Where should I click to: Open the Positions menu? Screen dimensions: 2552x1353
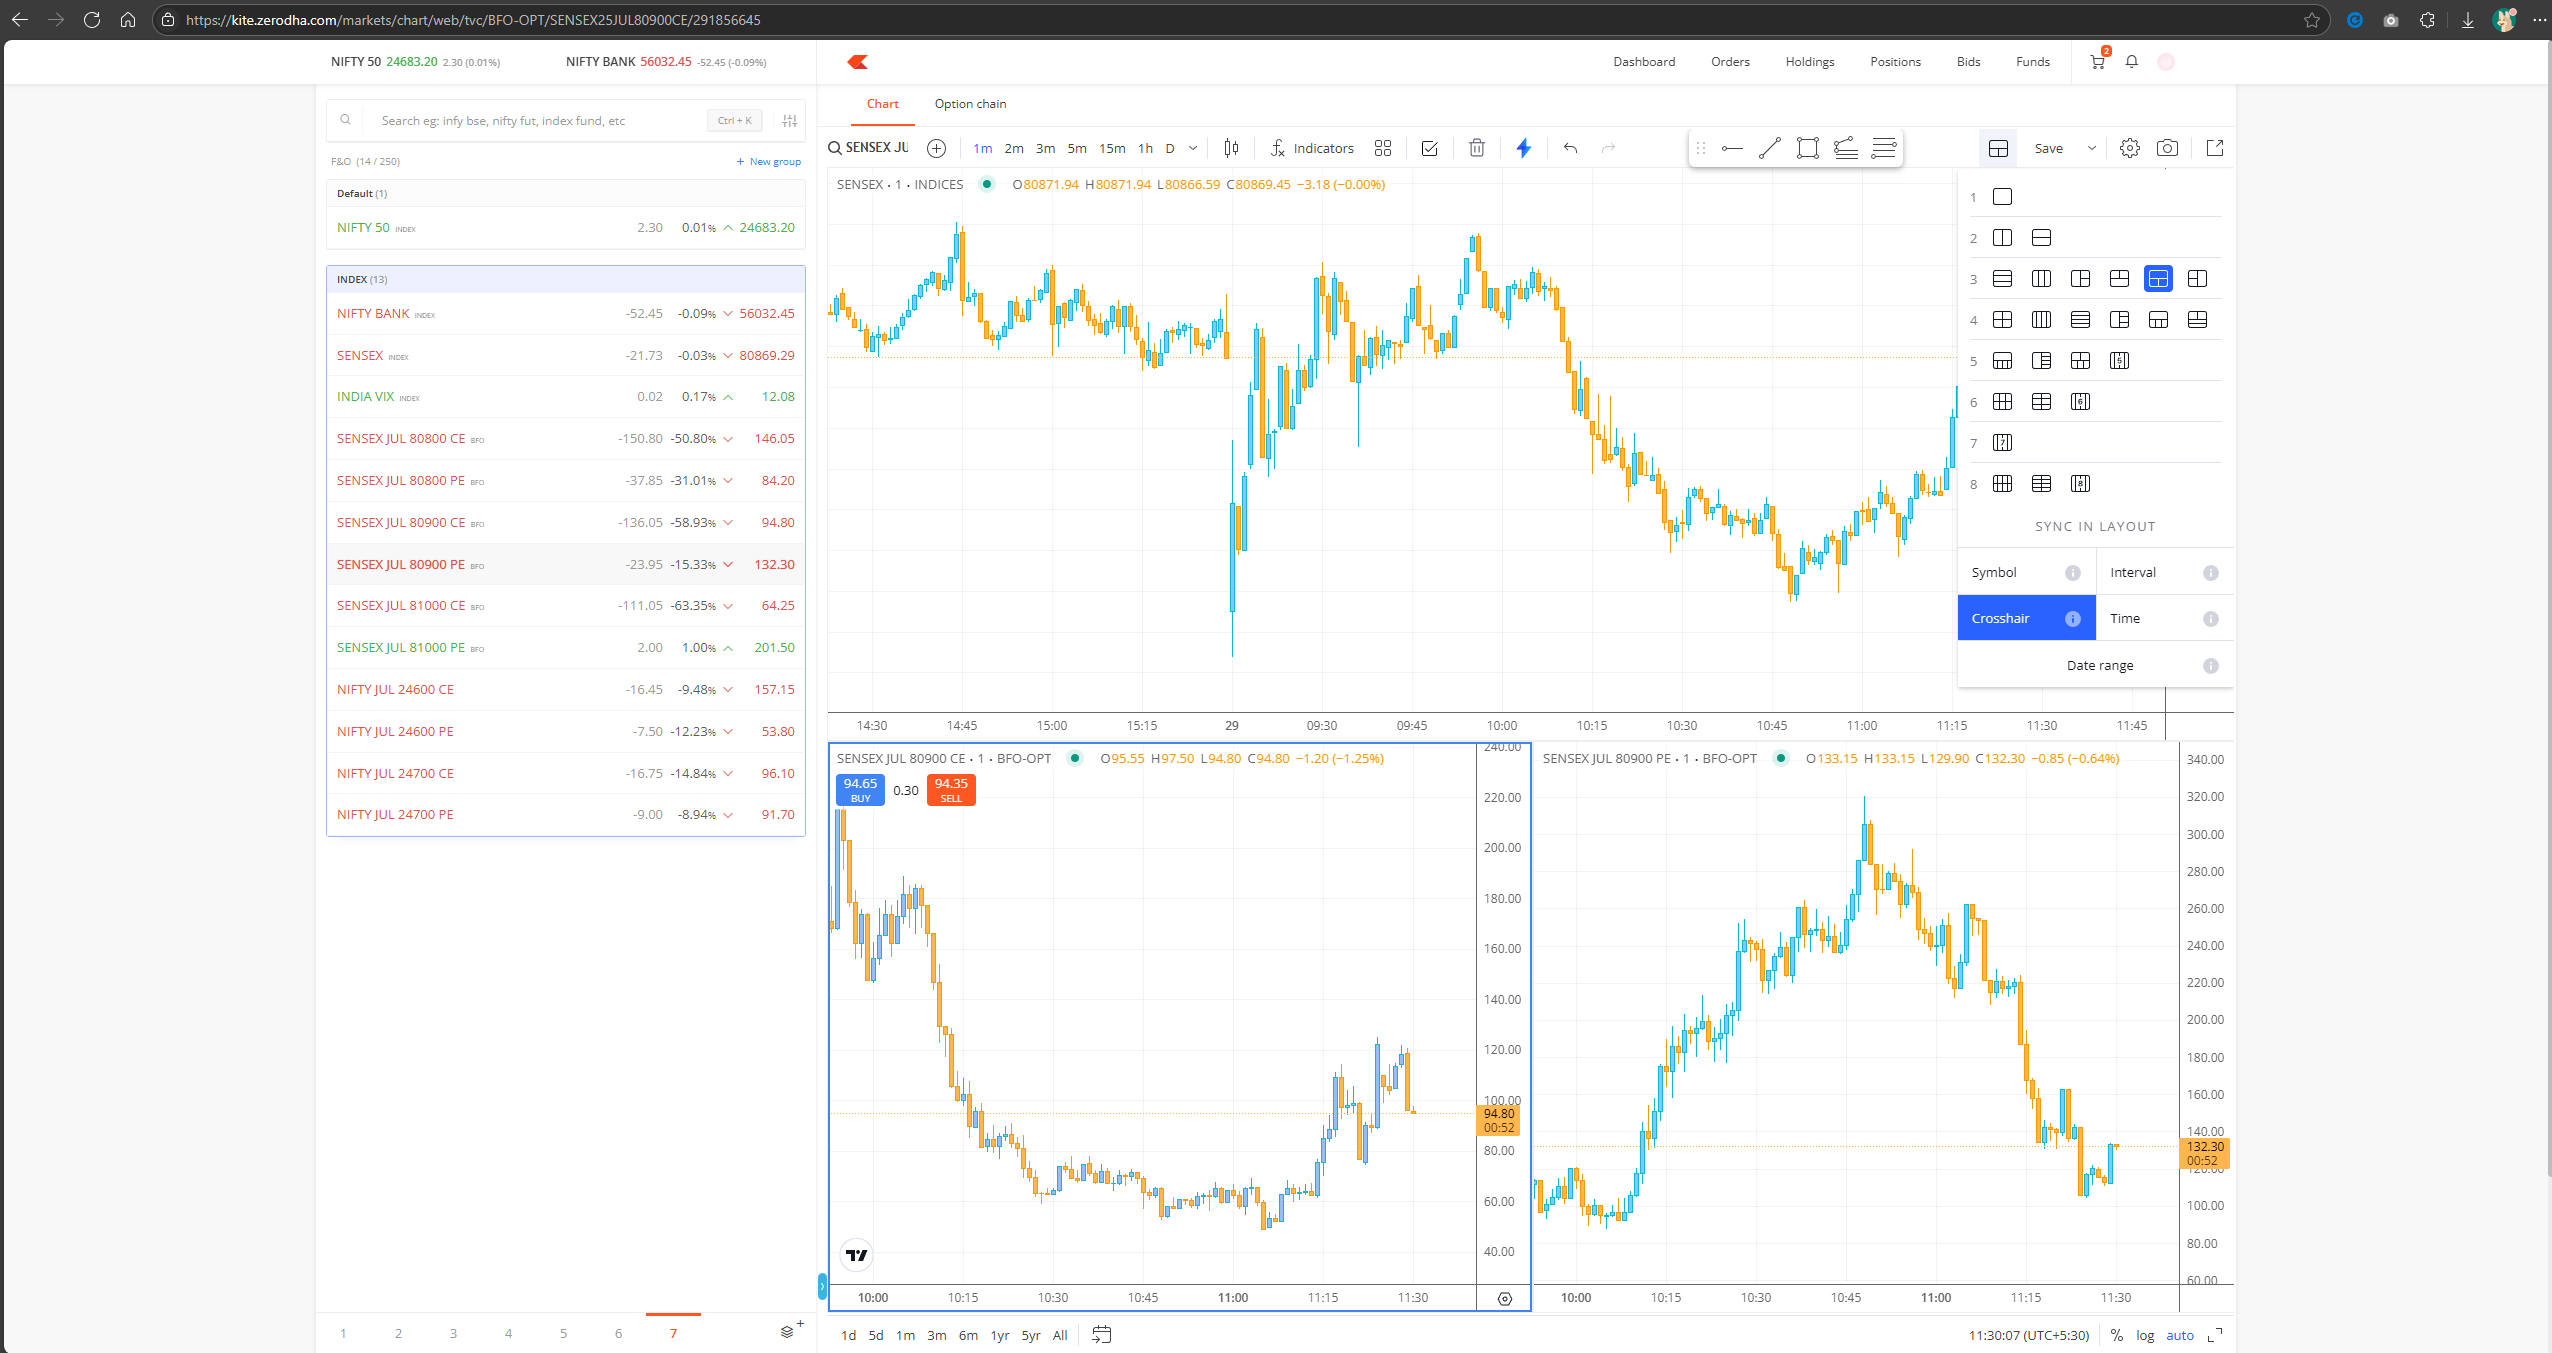tap(1895, 62)
